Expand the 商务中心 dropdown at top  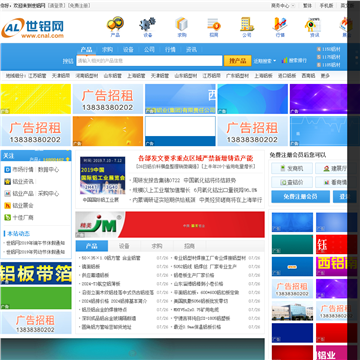tap(283, 6)
